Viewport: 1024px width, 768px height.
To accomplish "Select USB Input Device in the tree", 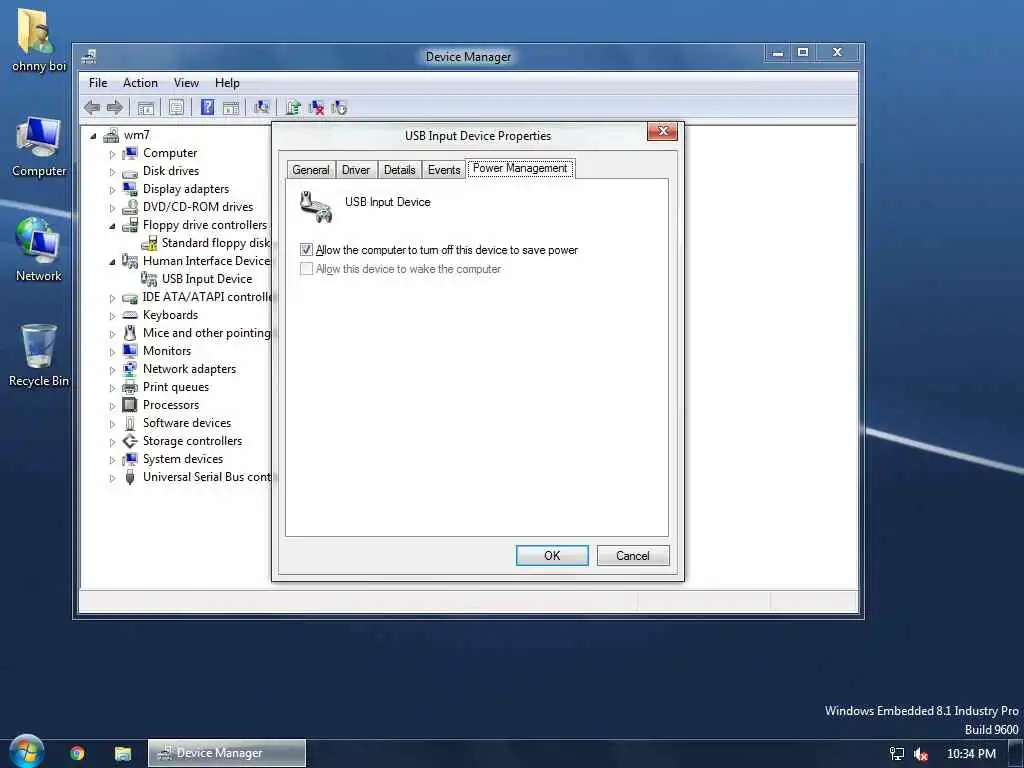I will pyautogui.click(x=206, y=279).
